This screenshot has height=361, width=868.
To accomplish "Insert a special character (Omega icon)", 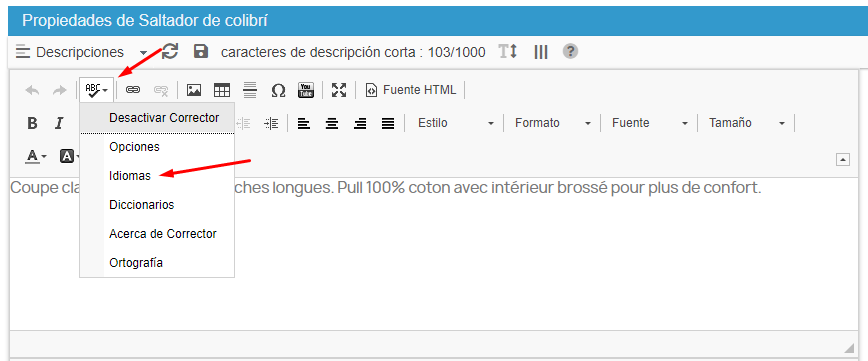I will 278,90.
